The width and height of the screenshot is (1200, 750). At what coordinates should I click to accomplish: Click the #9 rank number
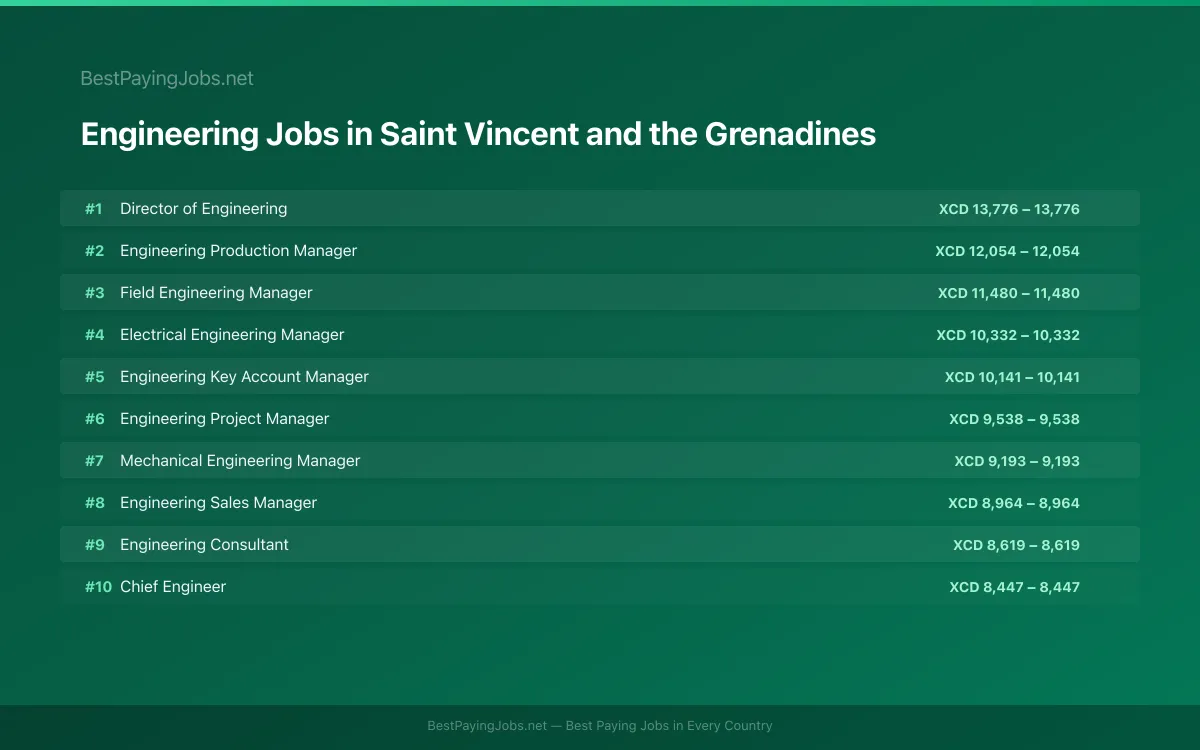tap(94, 545)
